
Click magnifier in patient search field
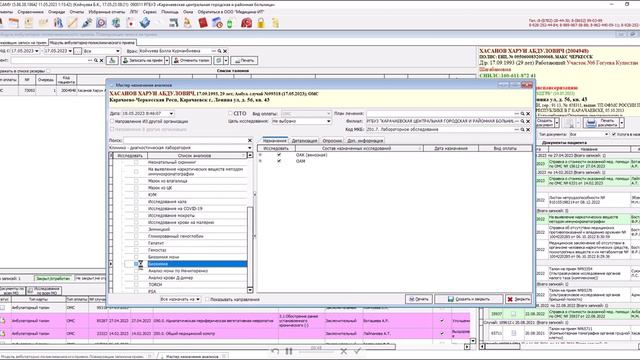pos(96,60)
